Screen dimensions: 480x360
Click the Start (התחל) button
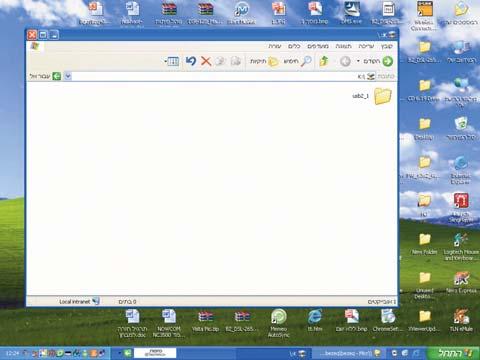(x=453, y=353)
